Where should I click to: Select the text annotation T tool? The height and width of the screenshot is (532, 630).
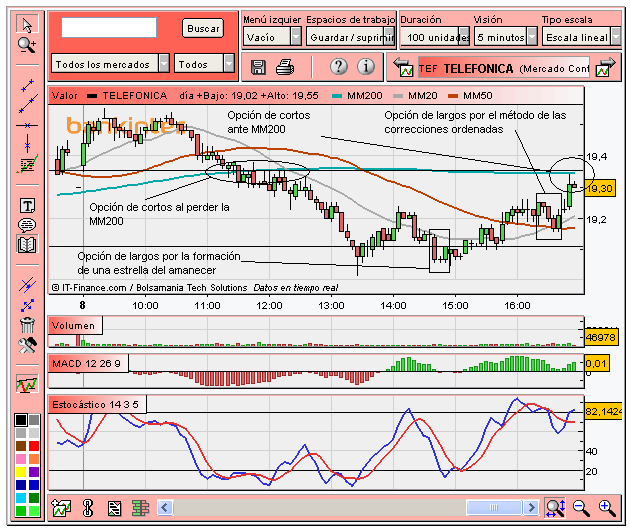[27, 205]
